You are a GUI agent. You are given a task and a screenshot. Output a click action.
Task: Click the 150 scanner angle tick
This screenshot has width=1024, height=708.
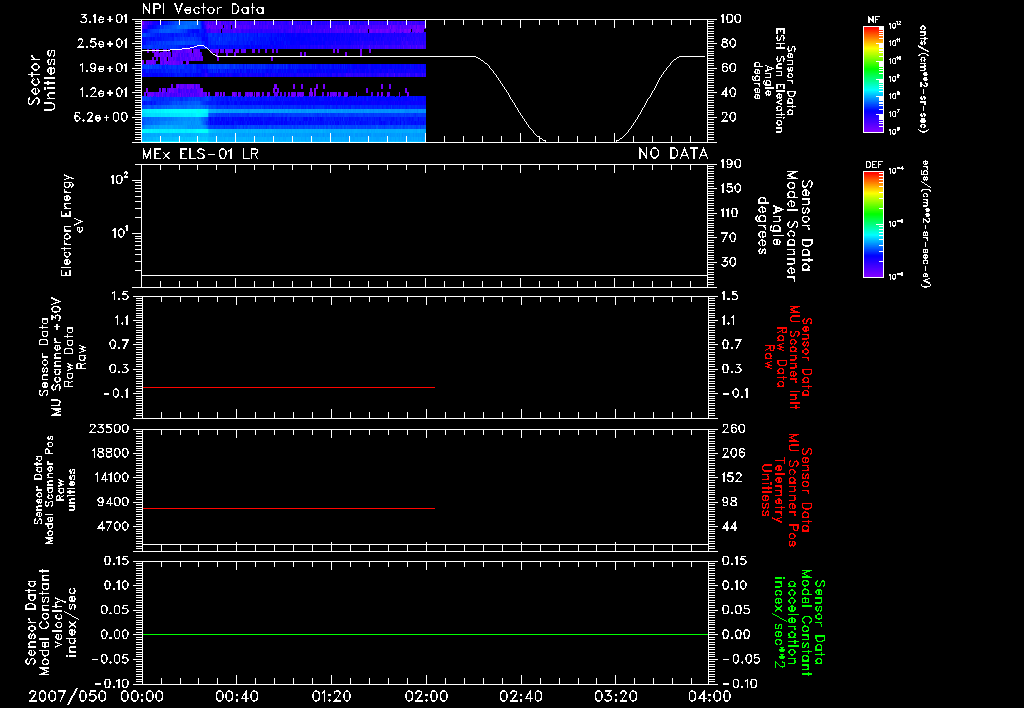pos(731,189)
